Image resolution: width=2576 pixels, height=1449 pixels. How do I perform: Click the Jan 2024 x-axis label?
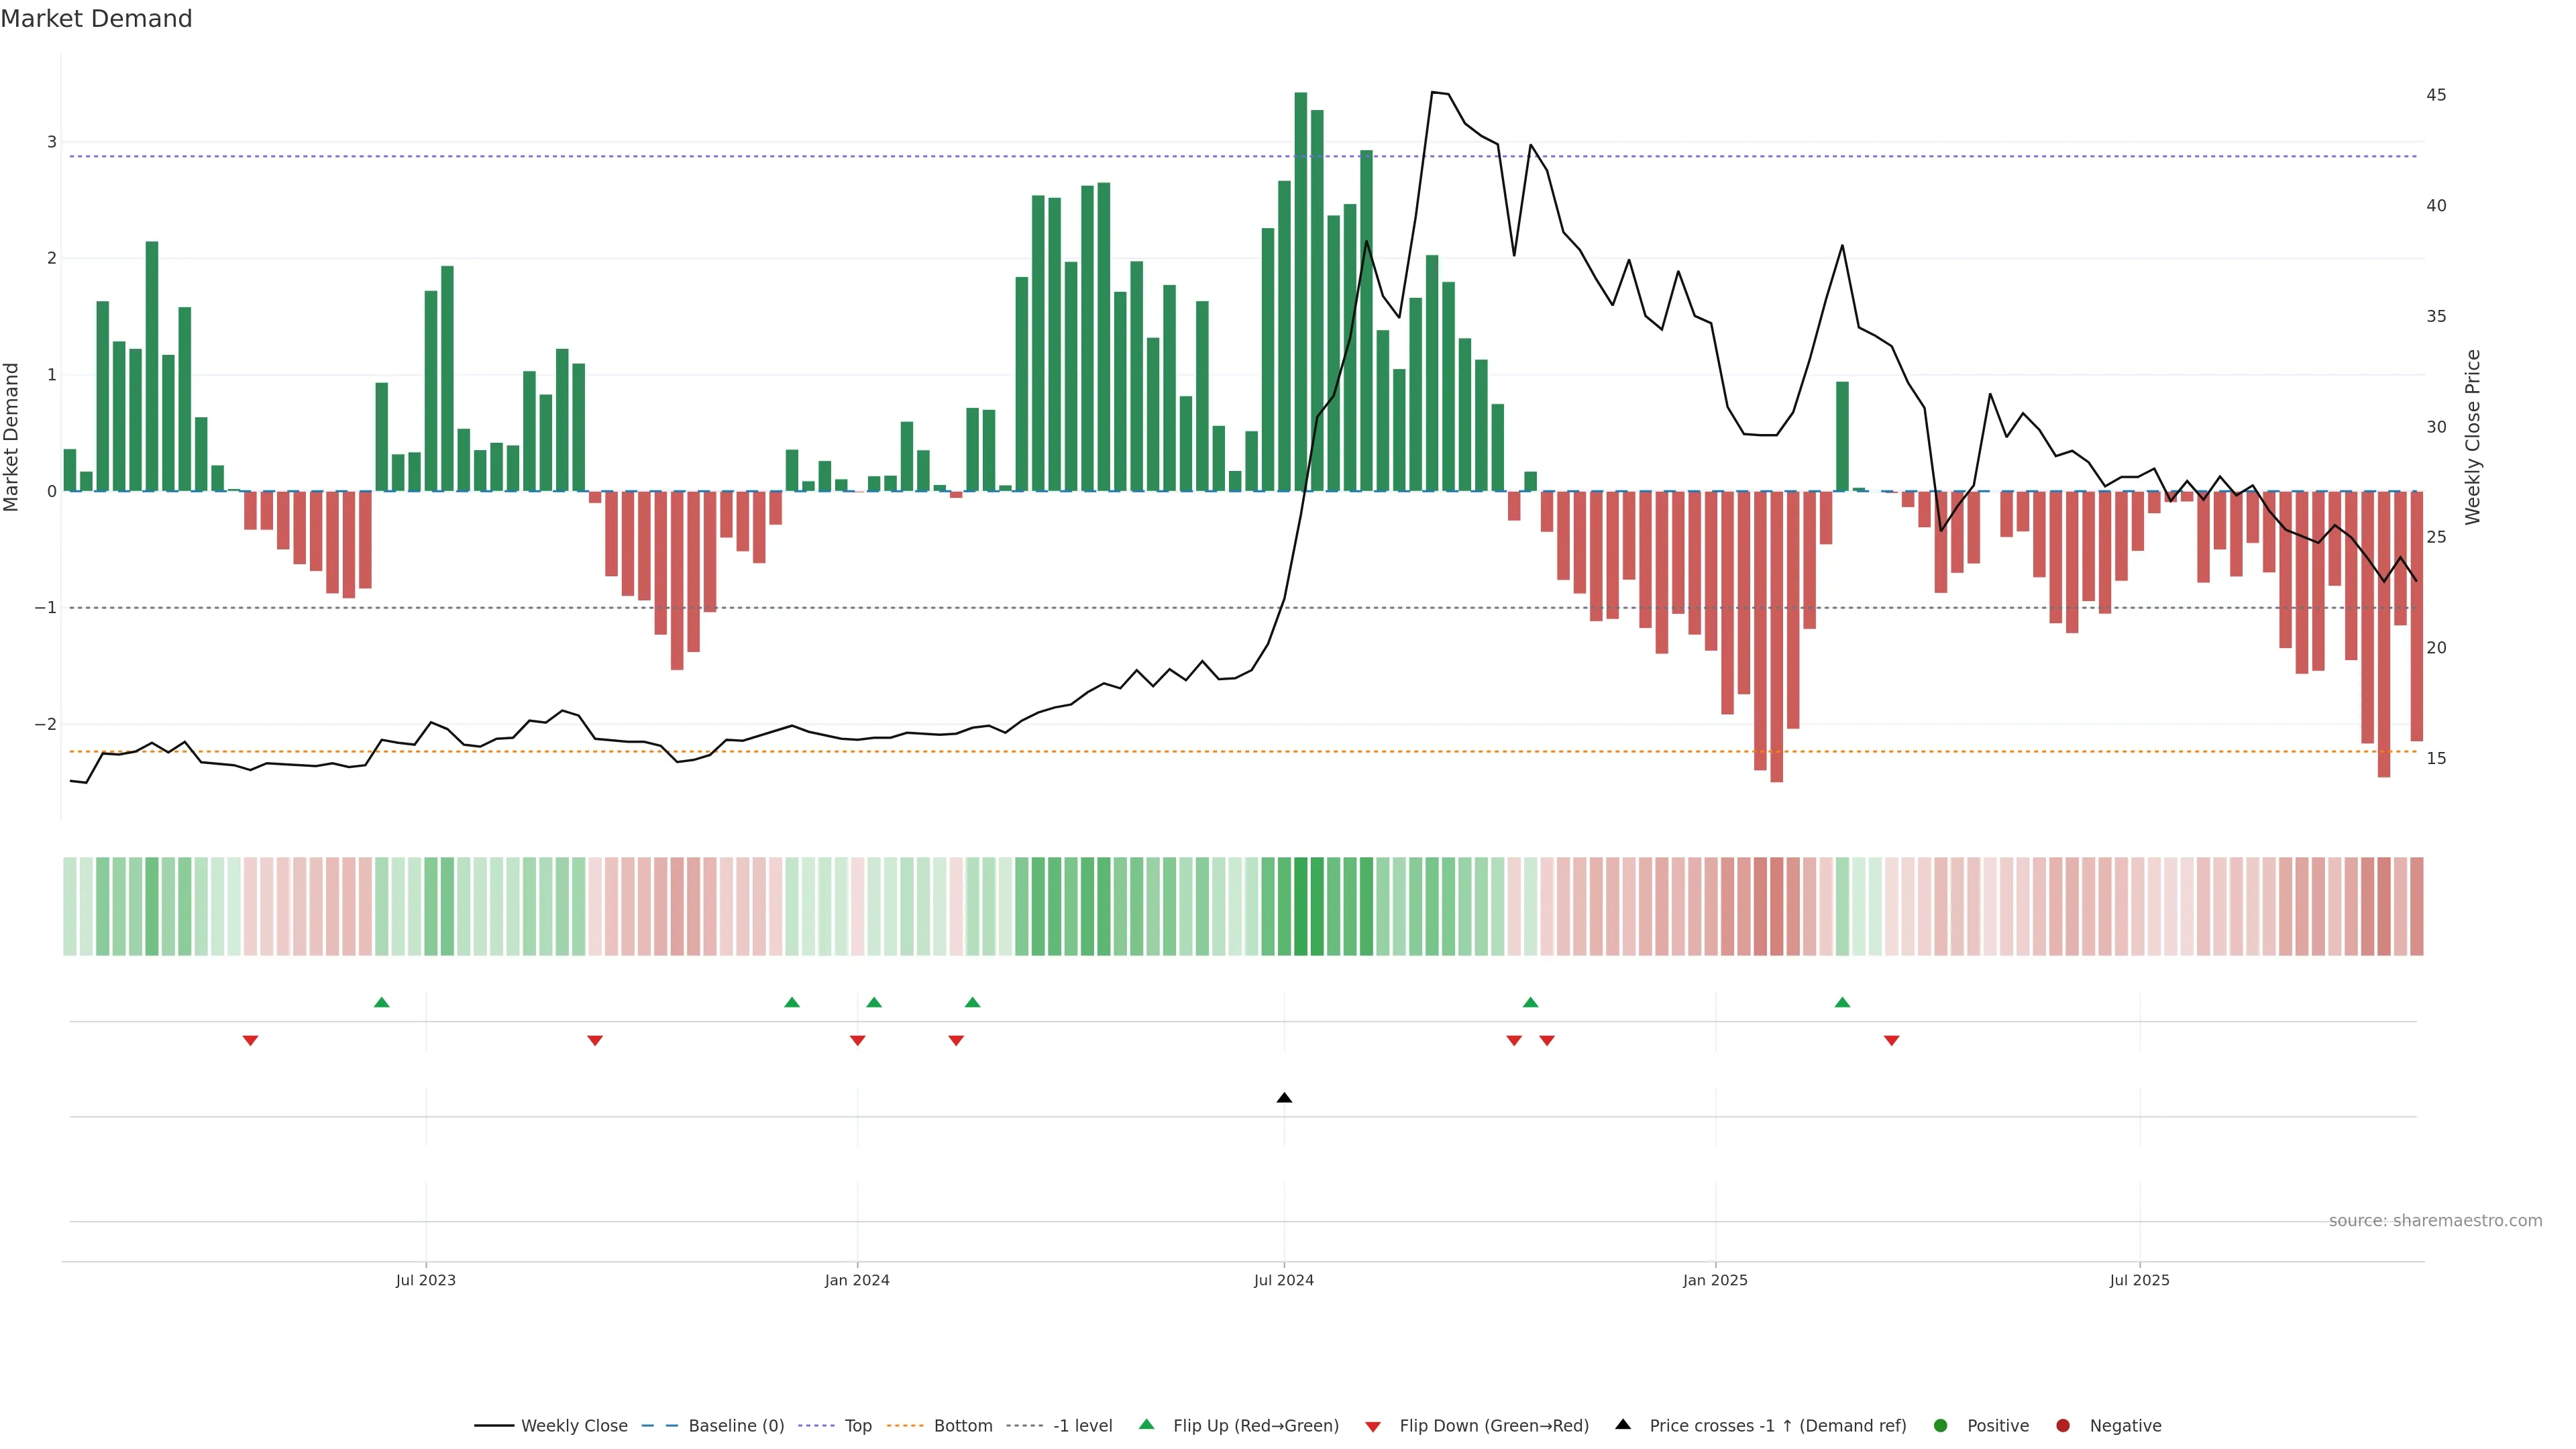[x=856, y=1280]
